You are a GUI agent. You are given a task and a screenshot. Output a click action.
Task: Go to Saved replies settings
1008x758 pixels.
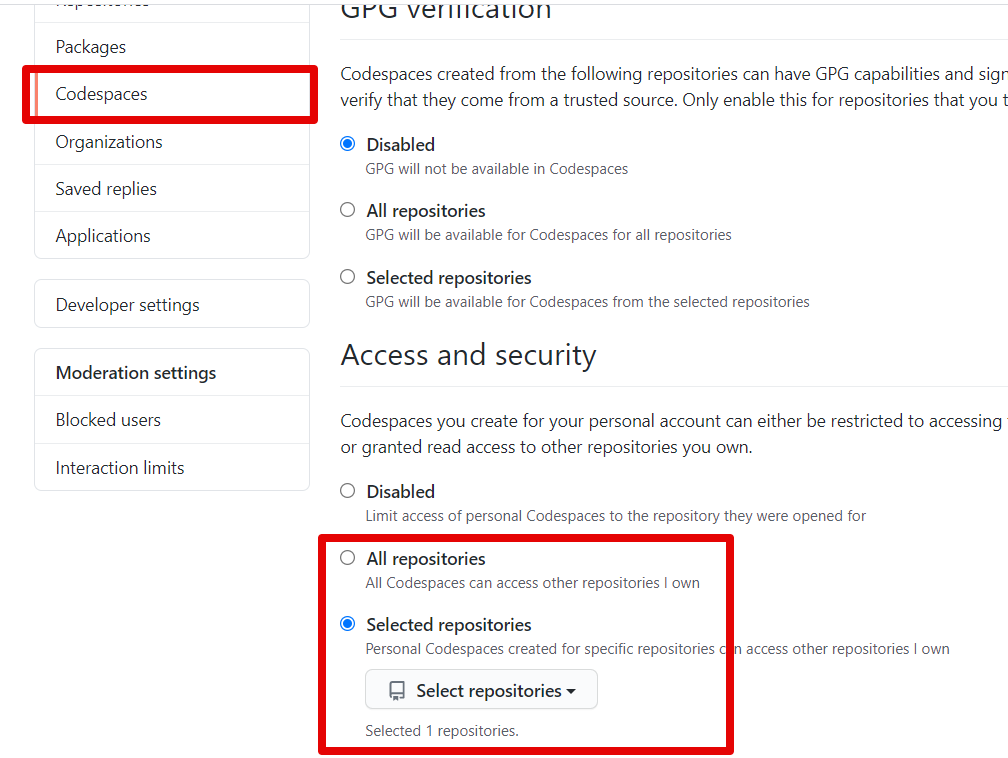[x=105, y=188]
